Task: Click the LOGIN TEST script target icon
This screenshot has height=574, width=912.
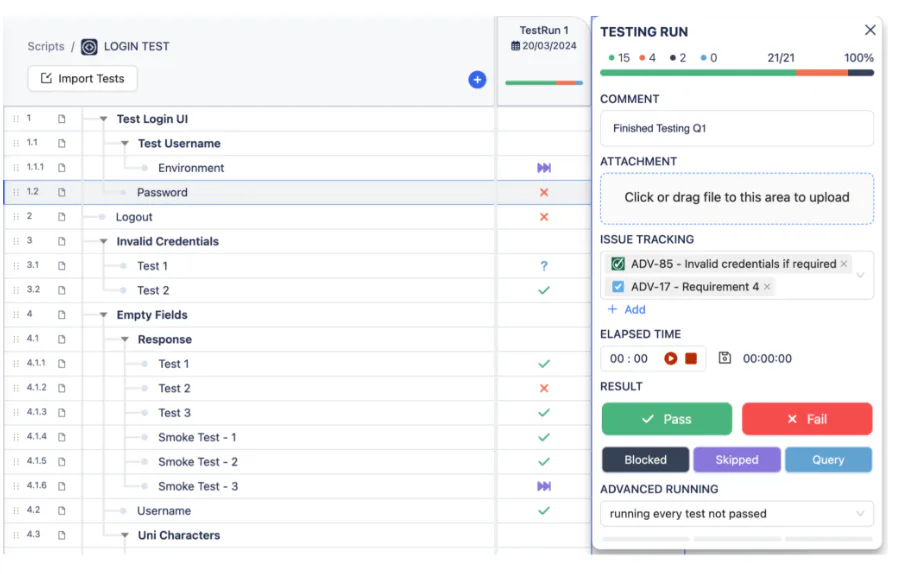Action: point(89,47)
